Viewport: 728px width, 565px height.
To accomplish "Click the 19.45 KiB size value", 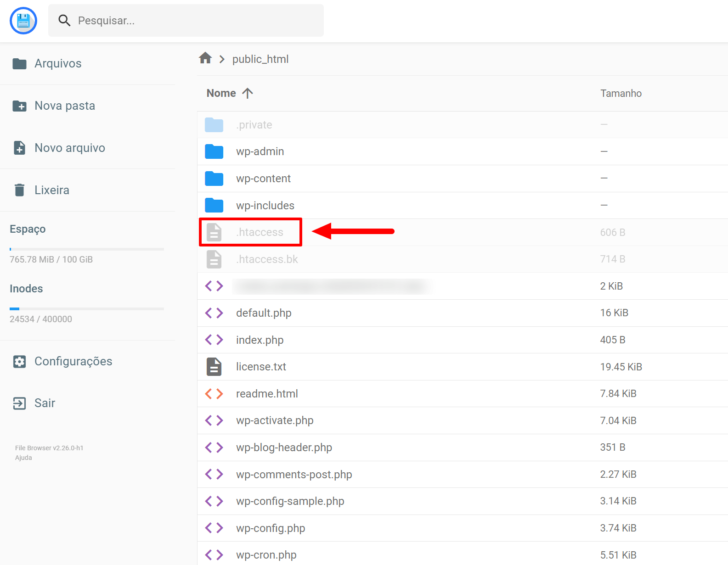I will point(621,367).
